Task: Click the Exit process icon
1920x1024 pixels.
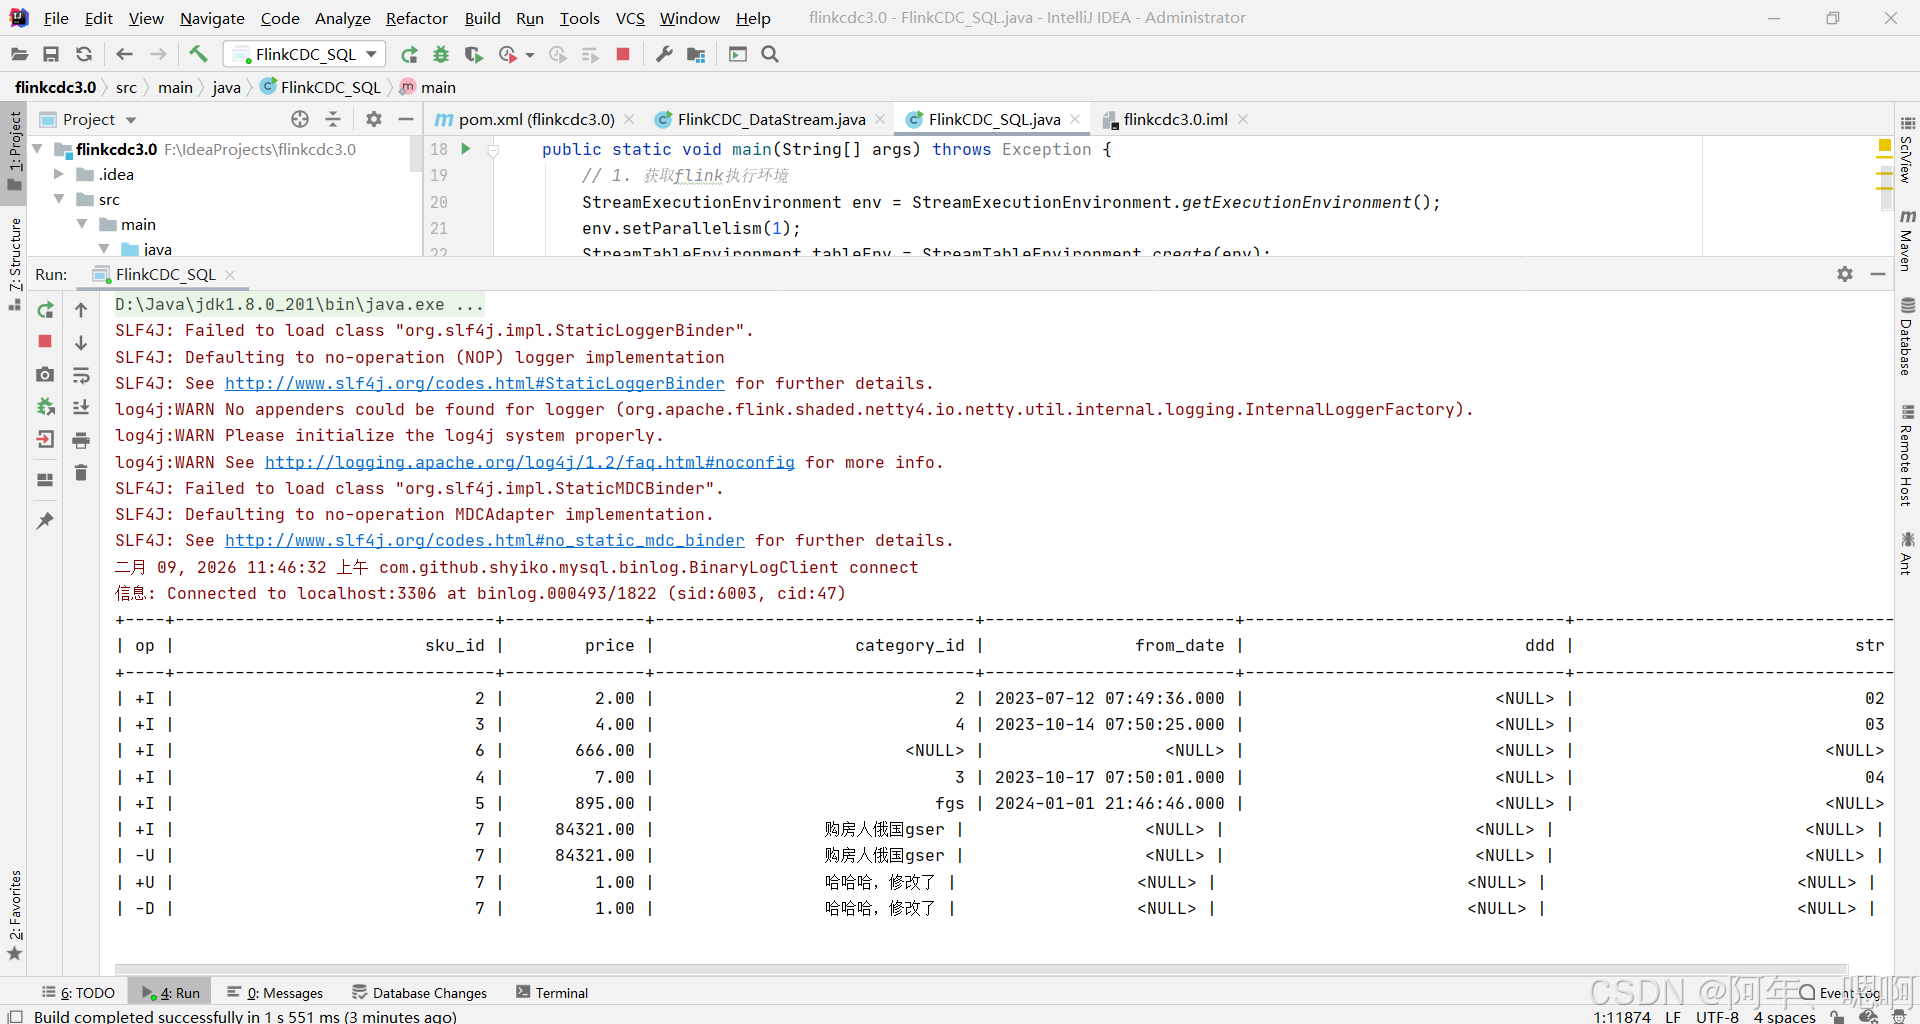Action: pyautogui.click(x=45, y=439)
